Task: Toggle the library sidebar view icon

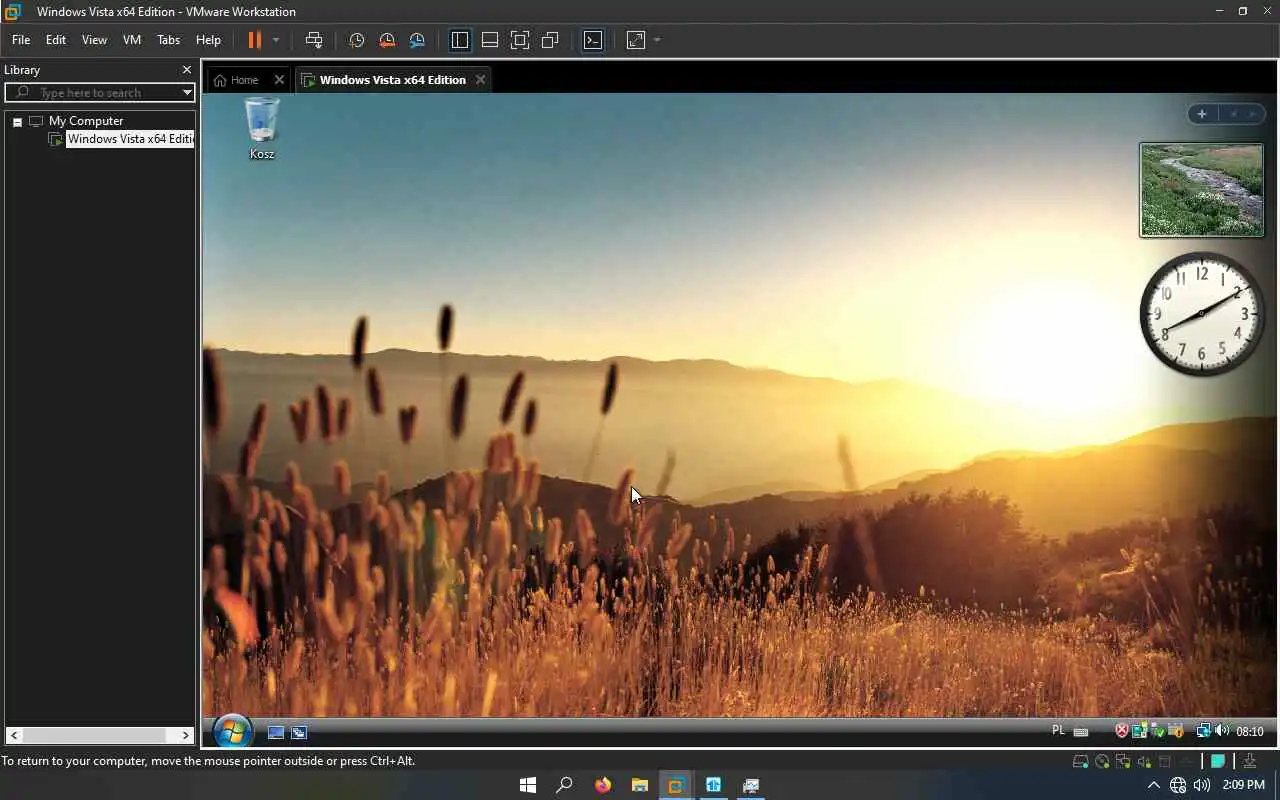Action: (x=460, y=40)
